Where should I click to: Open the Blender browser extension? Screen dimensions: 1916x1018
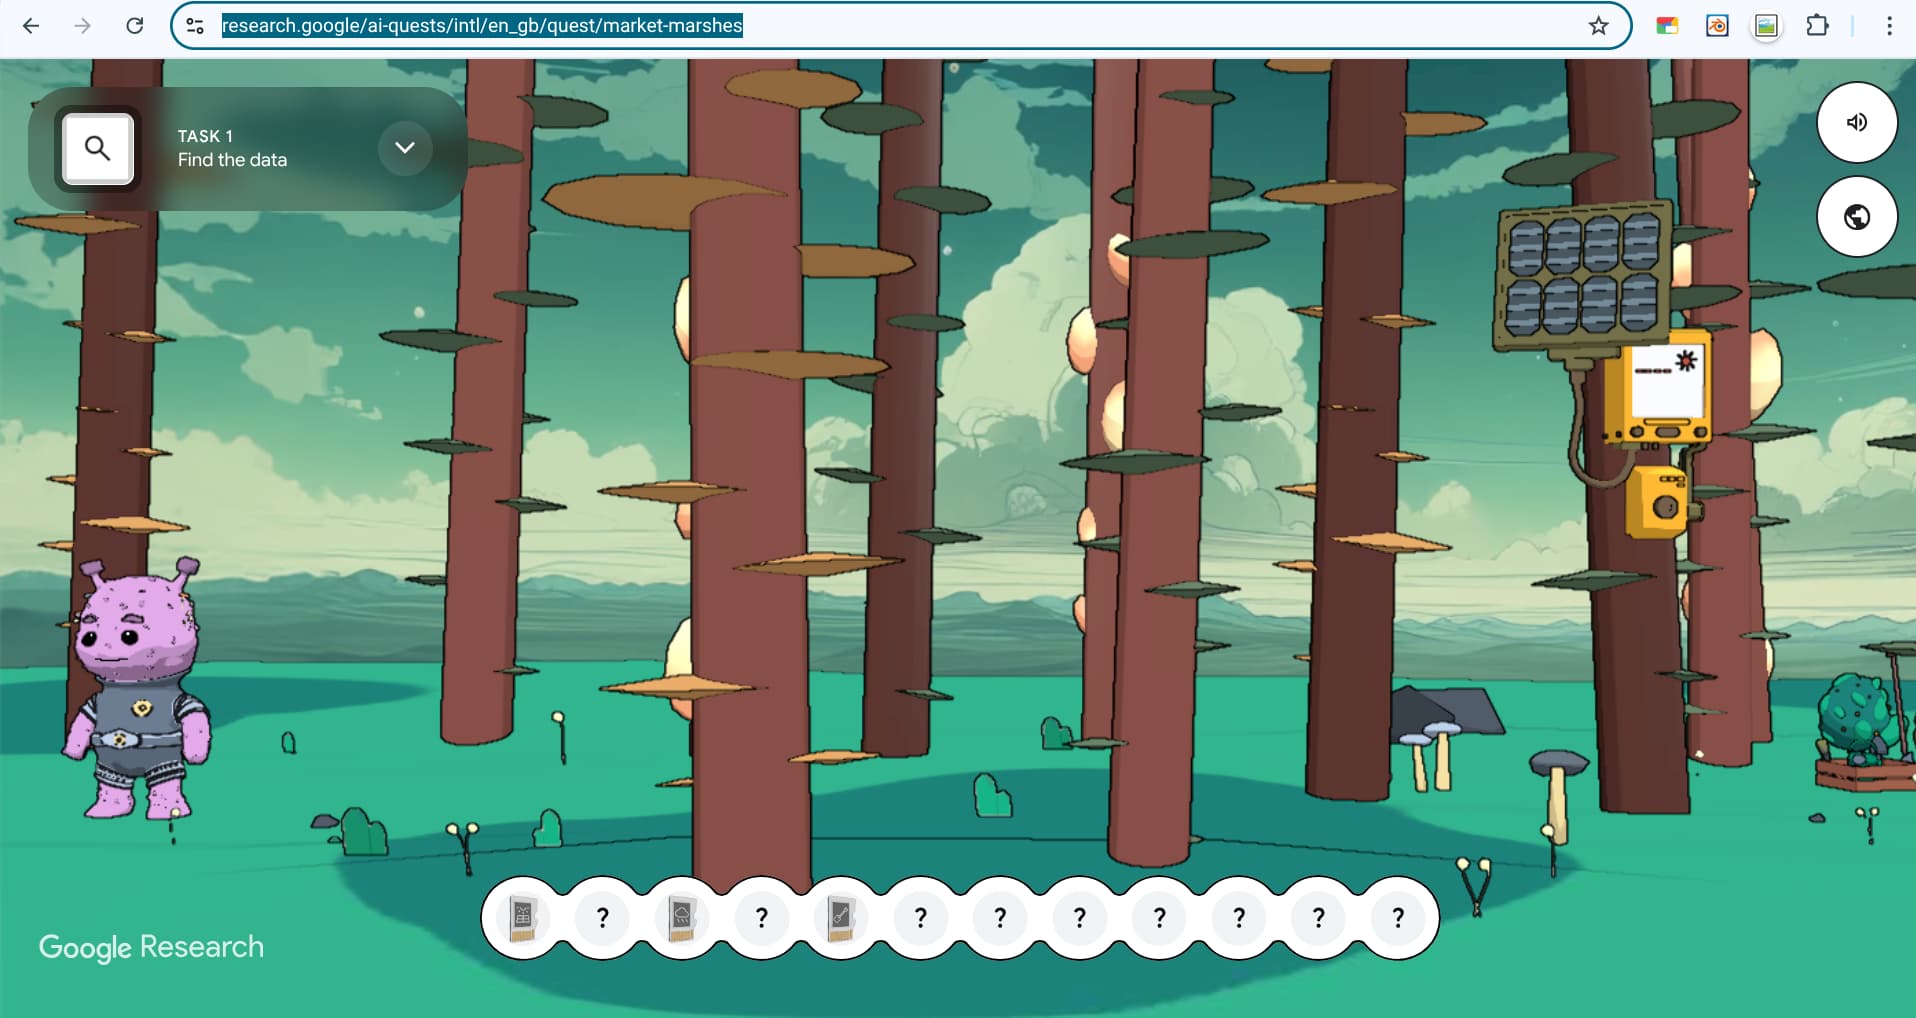[x=1717, y=26]
